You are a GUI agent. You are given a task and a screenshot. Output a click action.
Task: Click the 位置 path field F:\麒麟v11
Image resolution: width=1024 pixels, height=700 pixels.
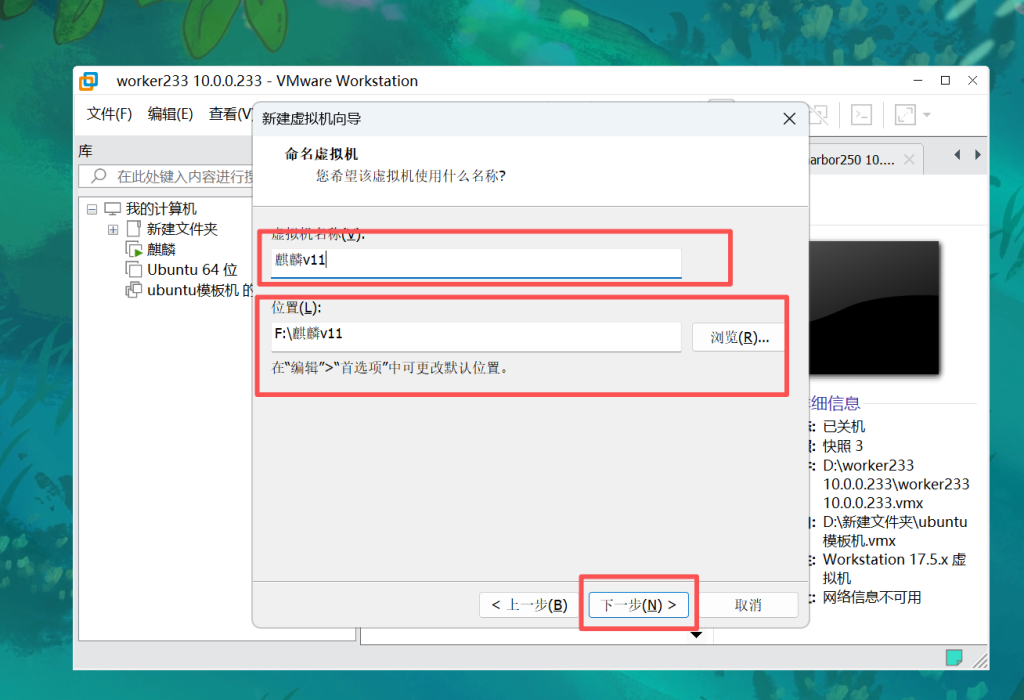(x=476, y=335)
